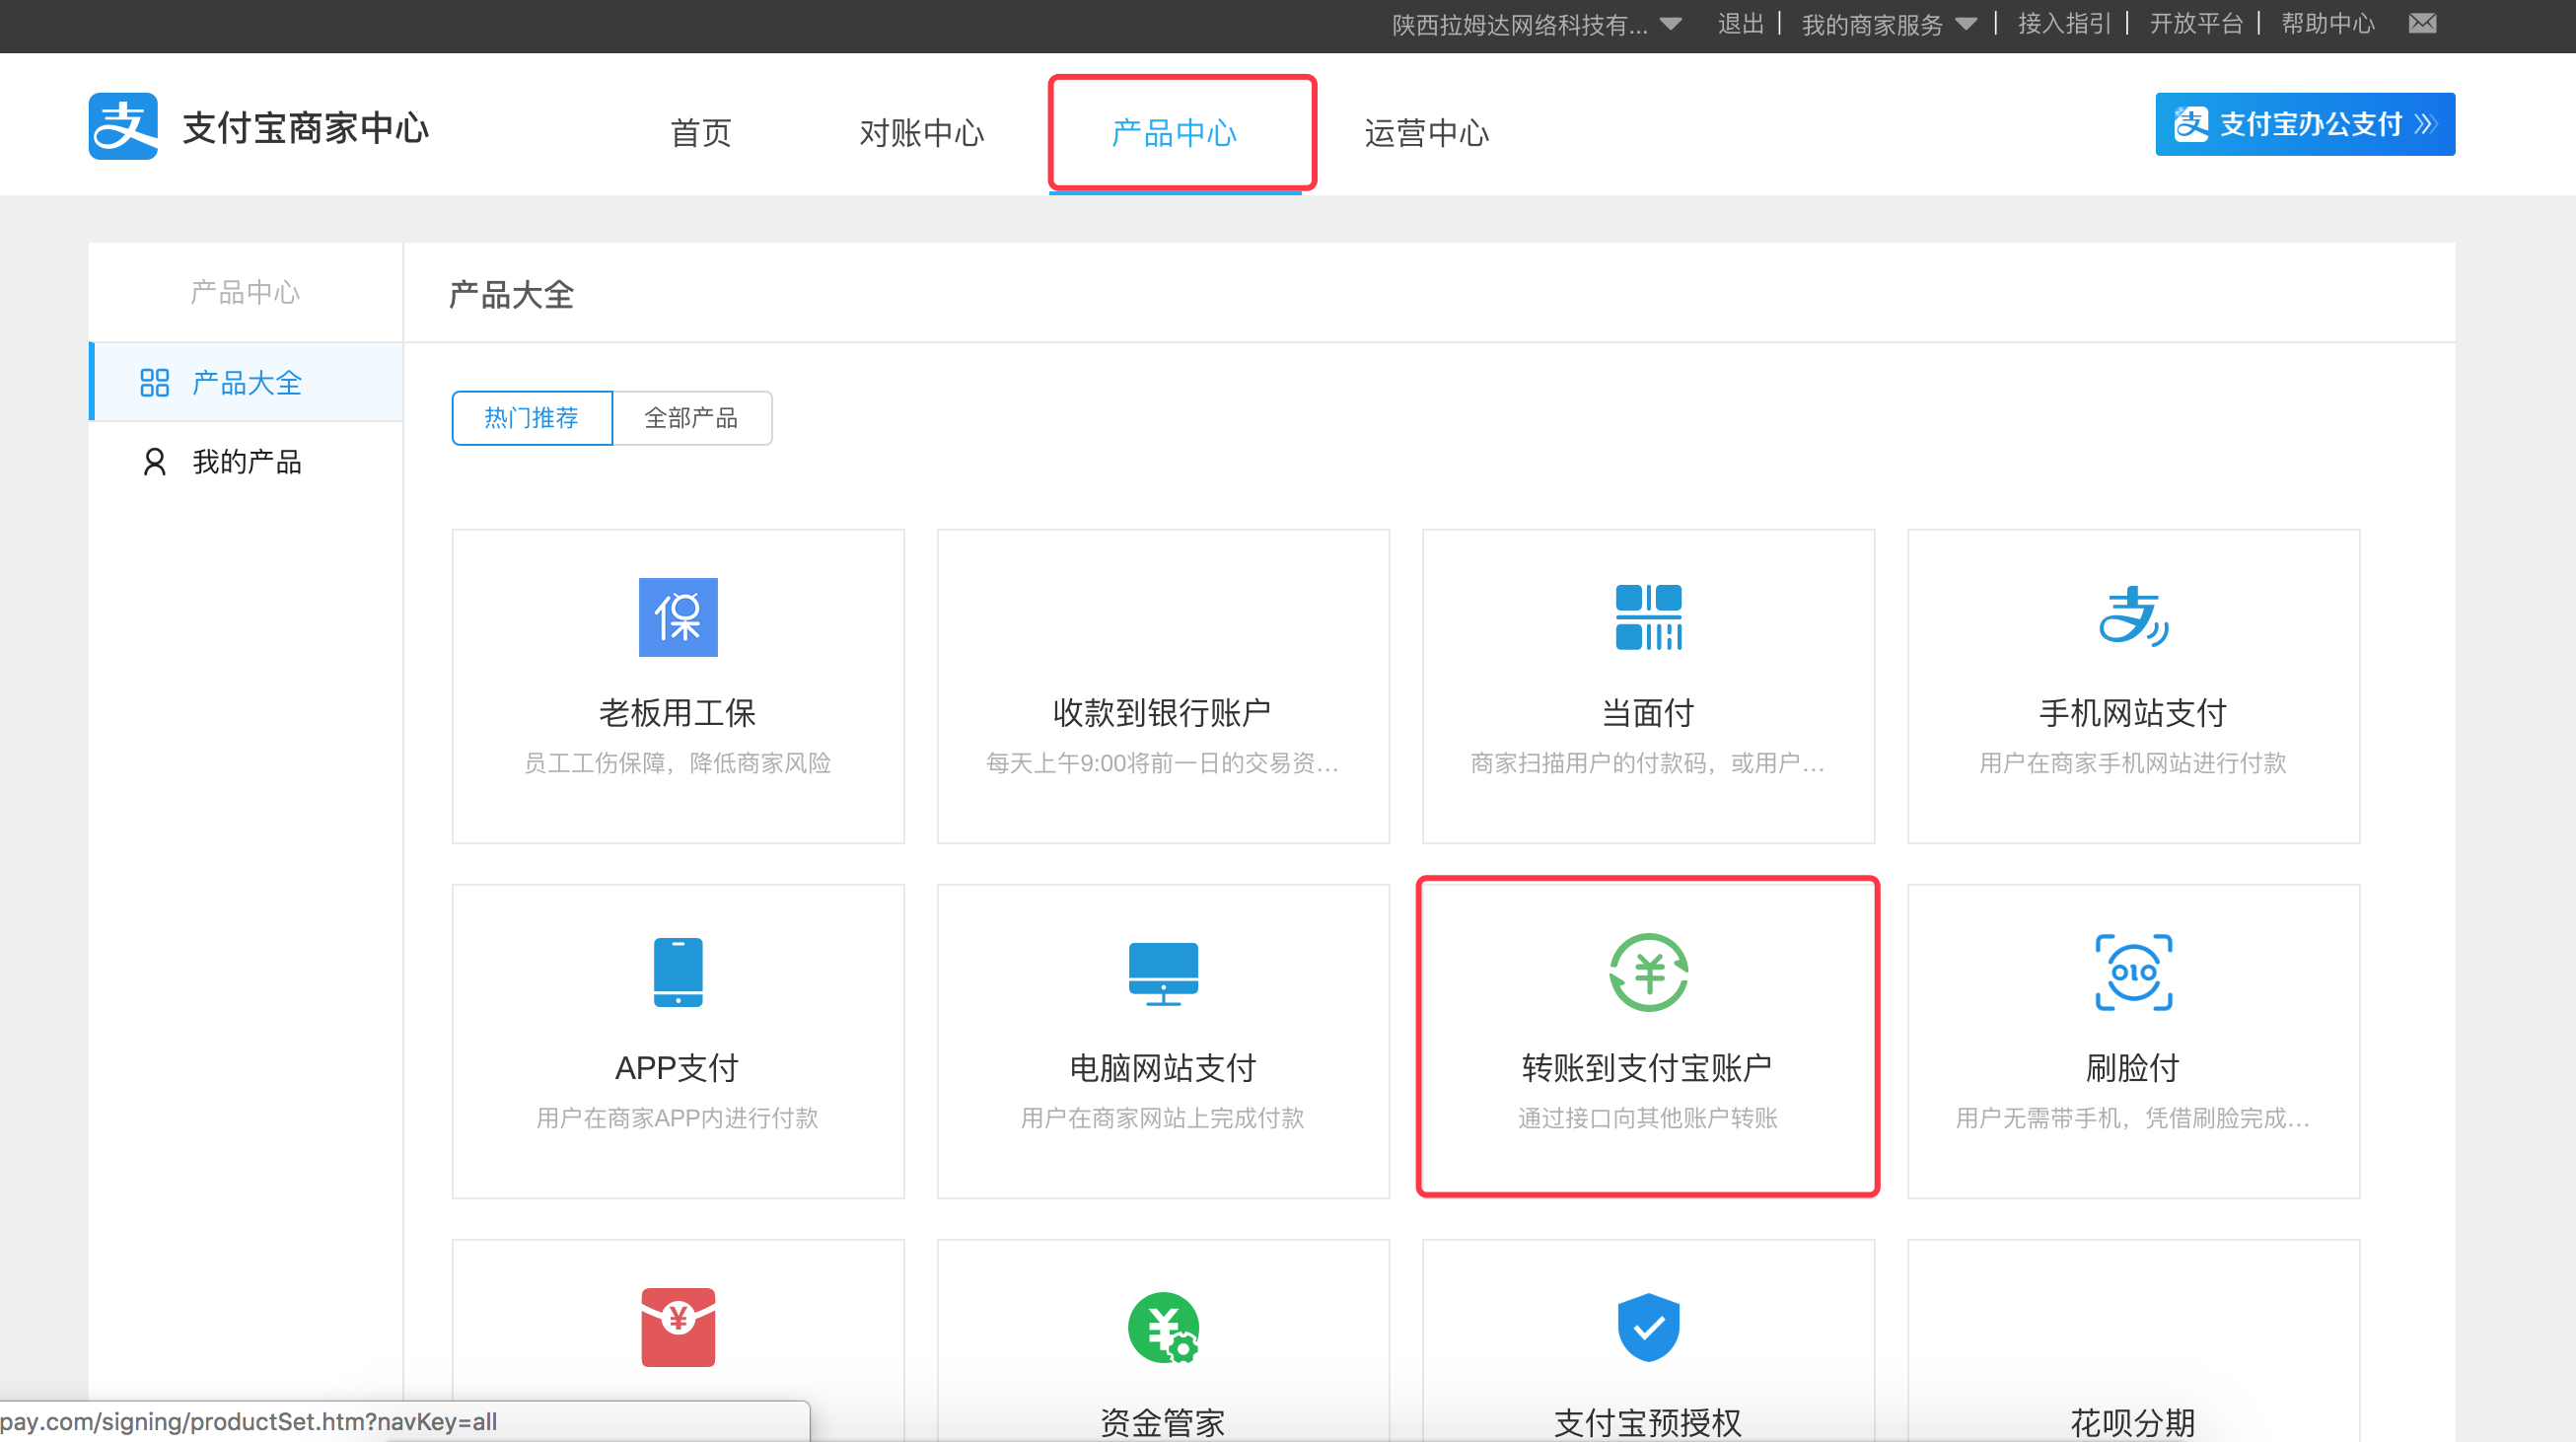This screenshot has width=2576, height=1442.
Task: Click the description 用户在商家APP内进行付款
Action: coord(678,1118)
